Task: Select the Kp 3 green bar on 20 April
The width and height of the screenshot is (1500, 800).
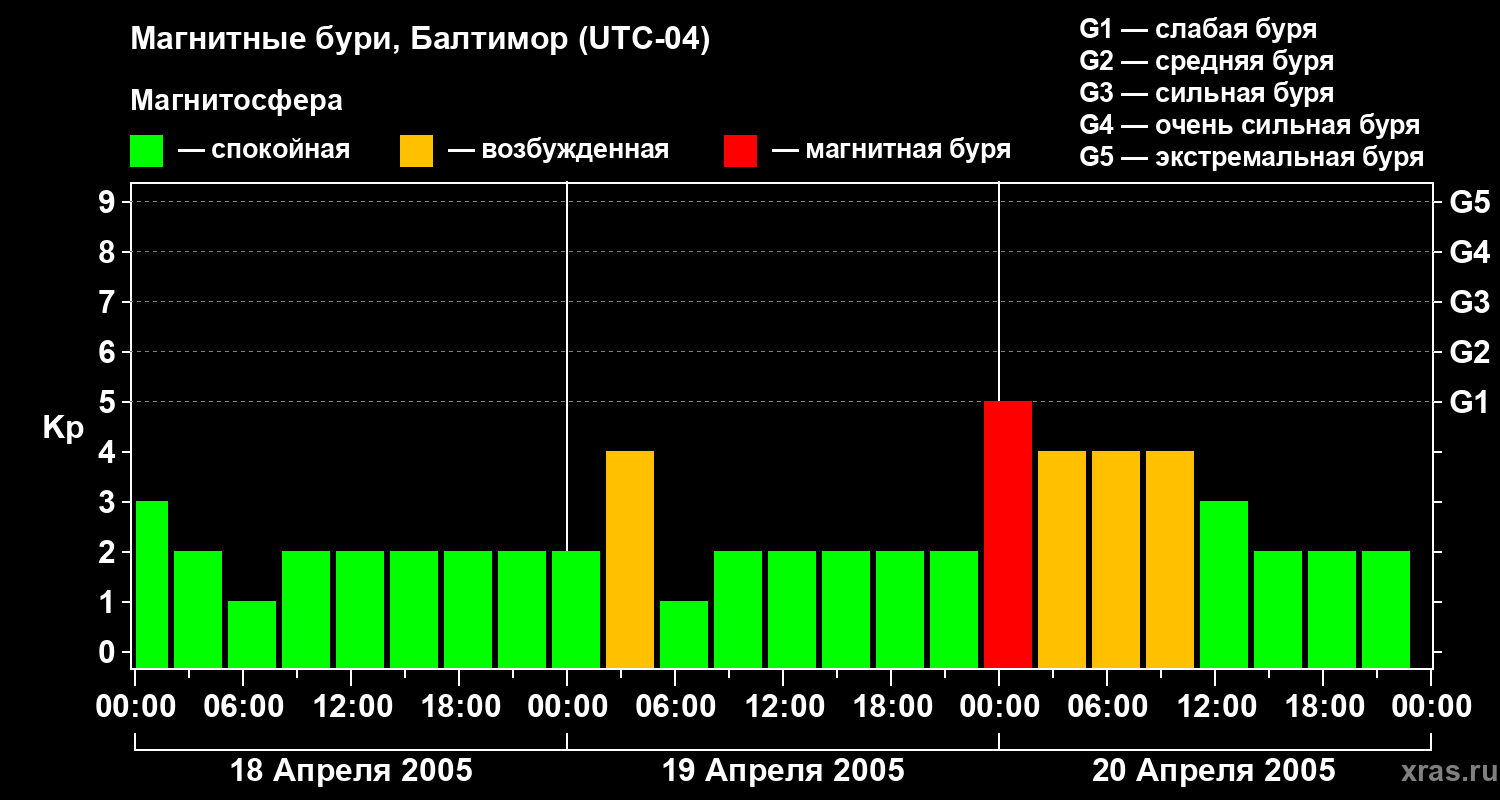Action: tap(1224, 584)
